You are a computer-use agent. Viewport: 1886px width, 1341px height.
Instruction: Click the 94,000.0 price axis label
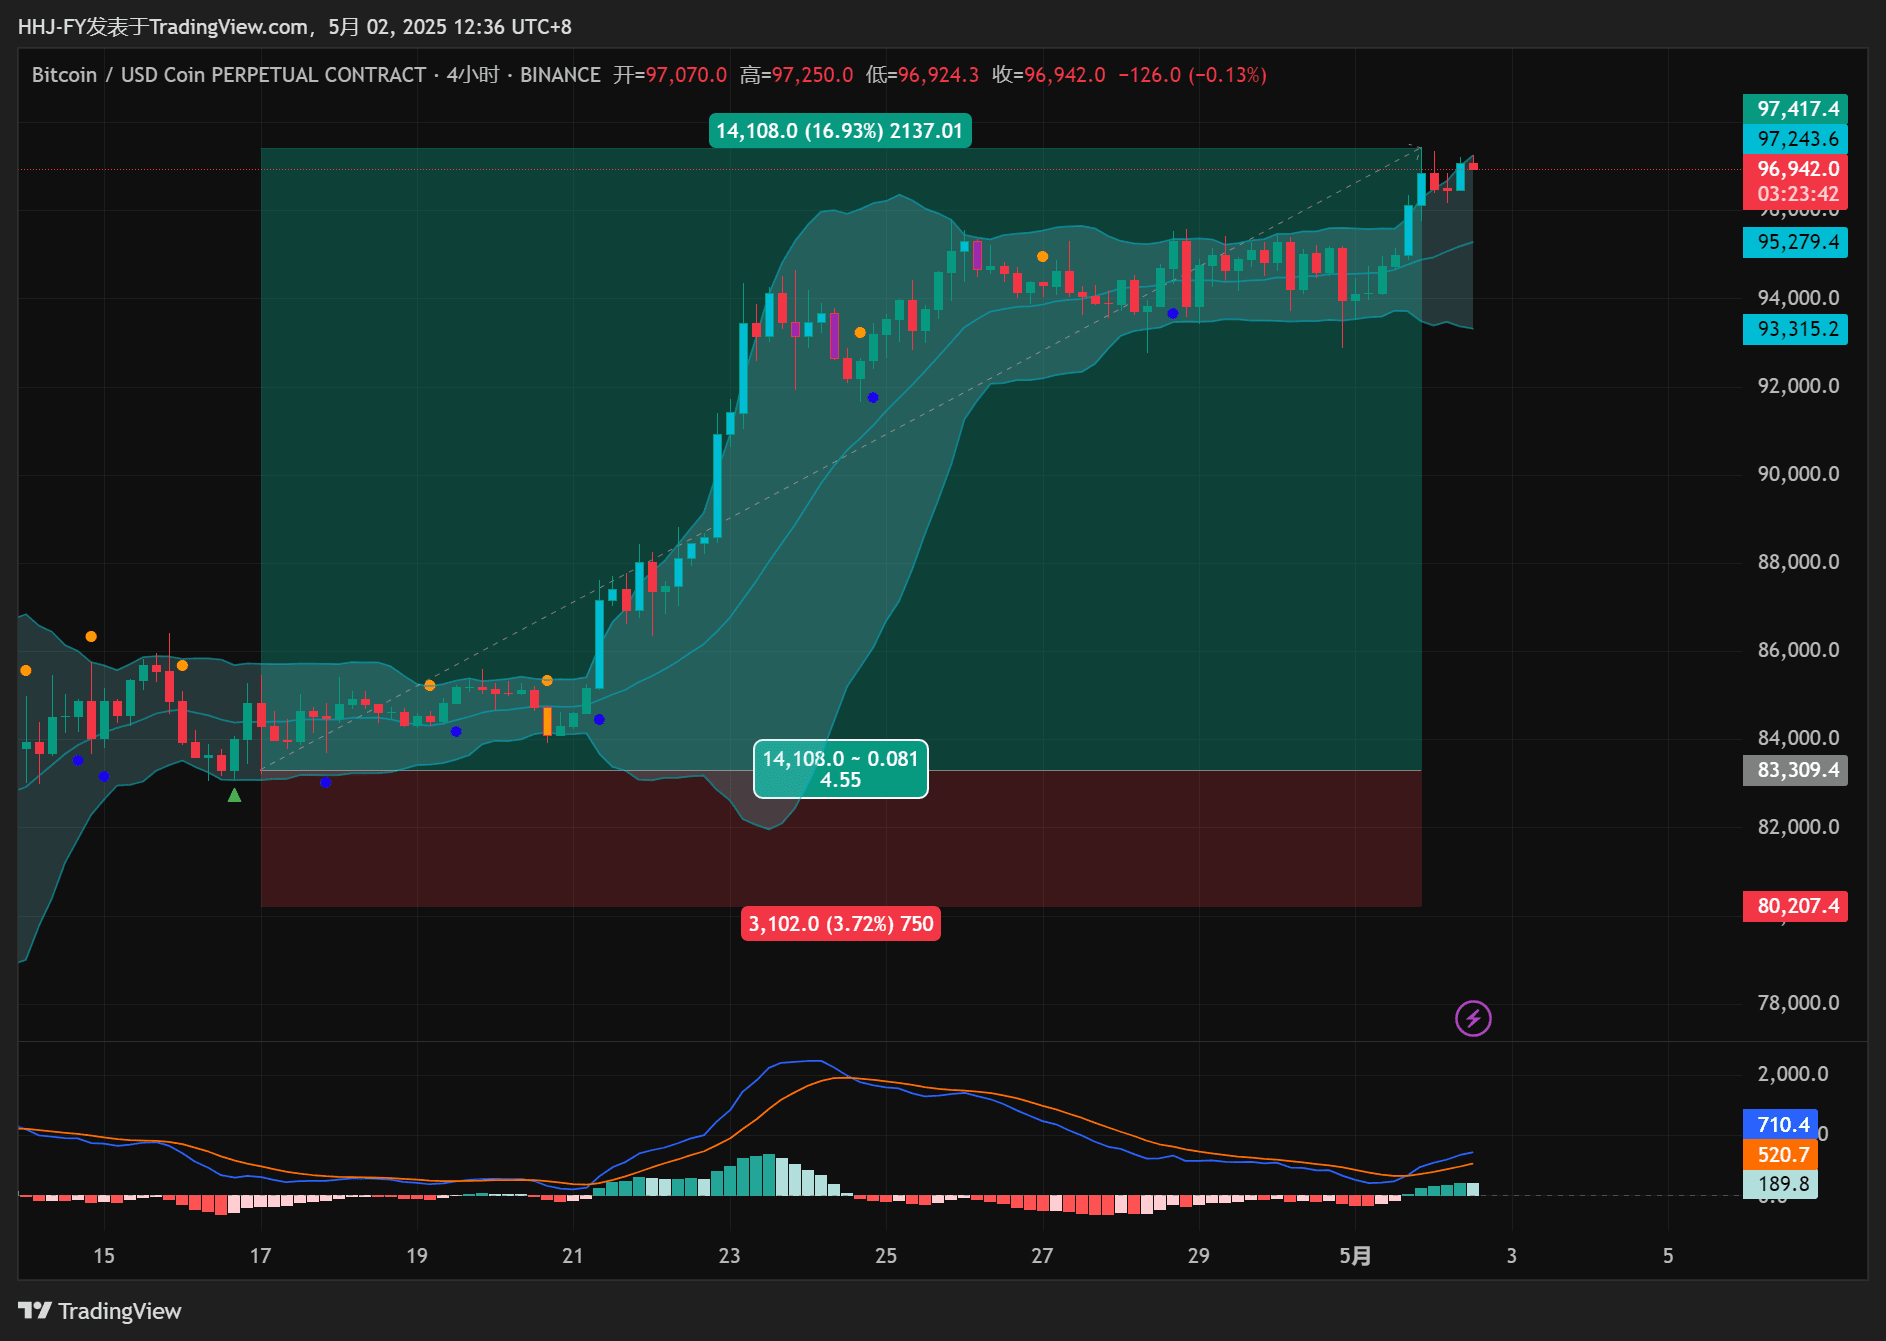pyautogui.click(x=1798, y=298)
